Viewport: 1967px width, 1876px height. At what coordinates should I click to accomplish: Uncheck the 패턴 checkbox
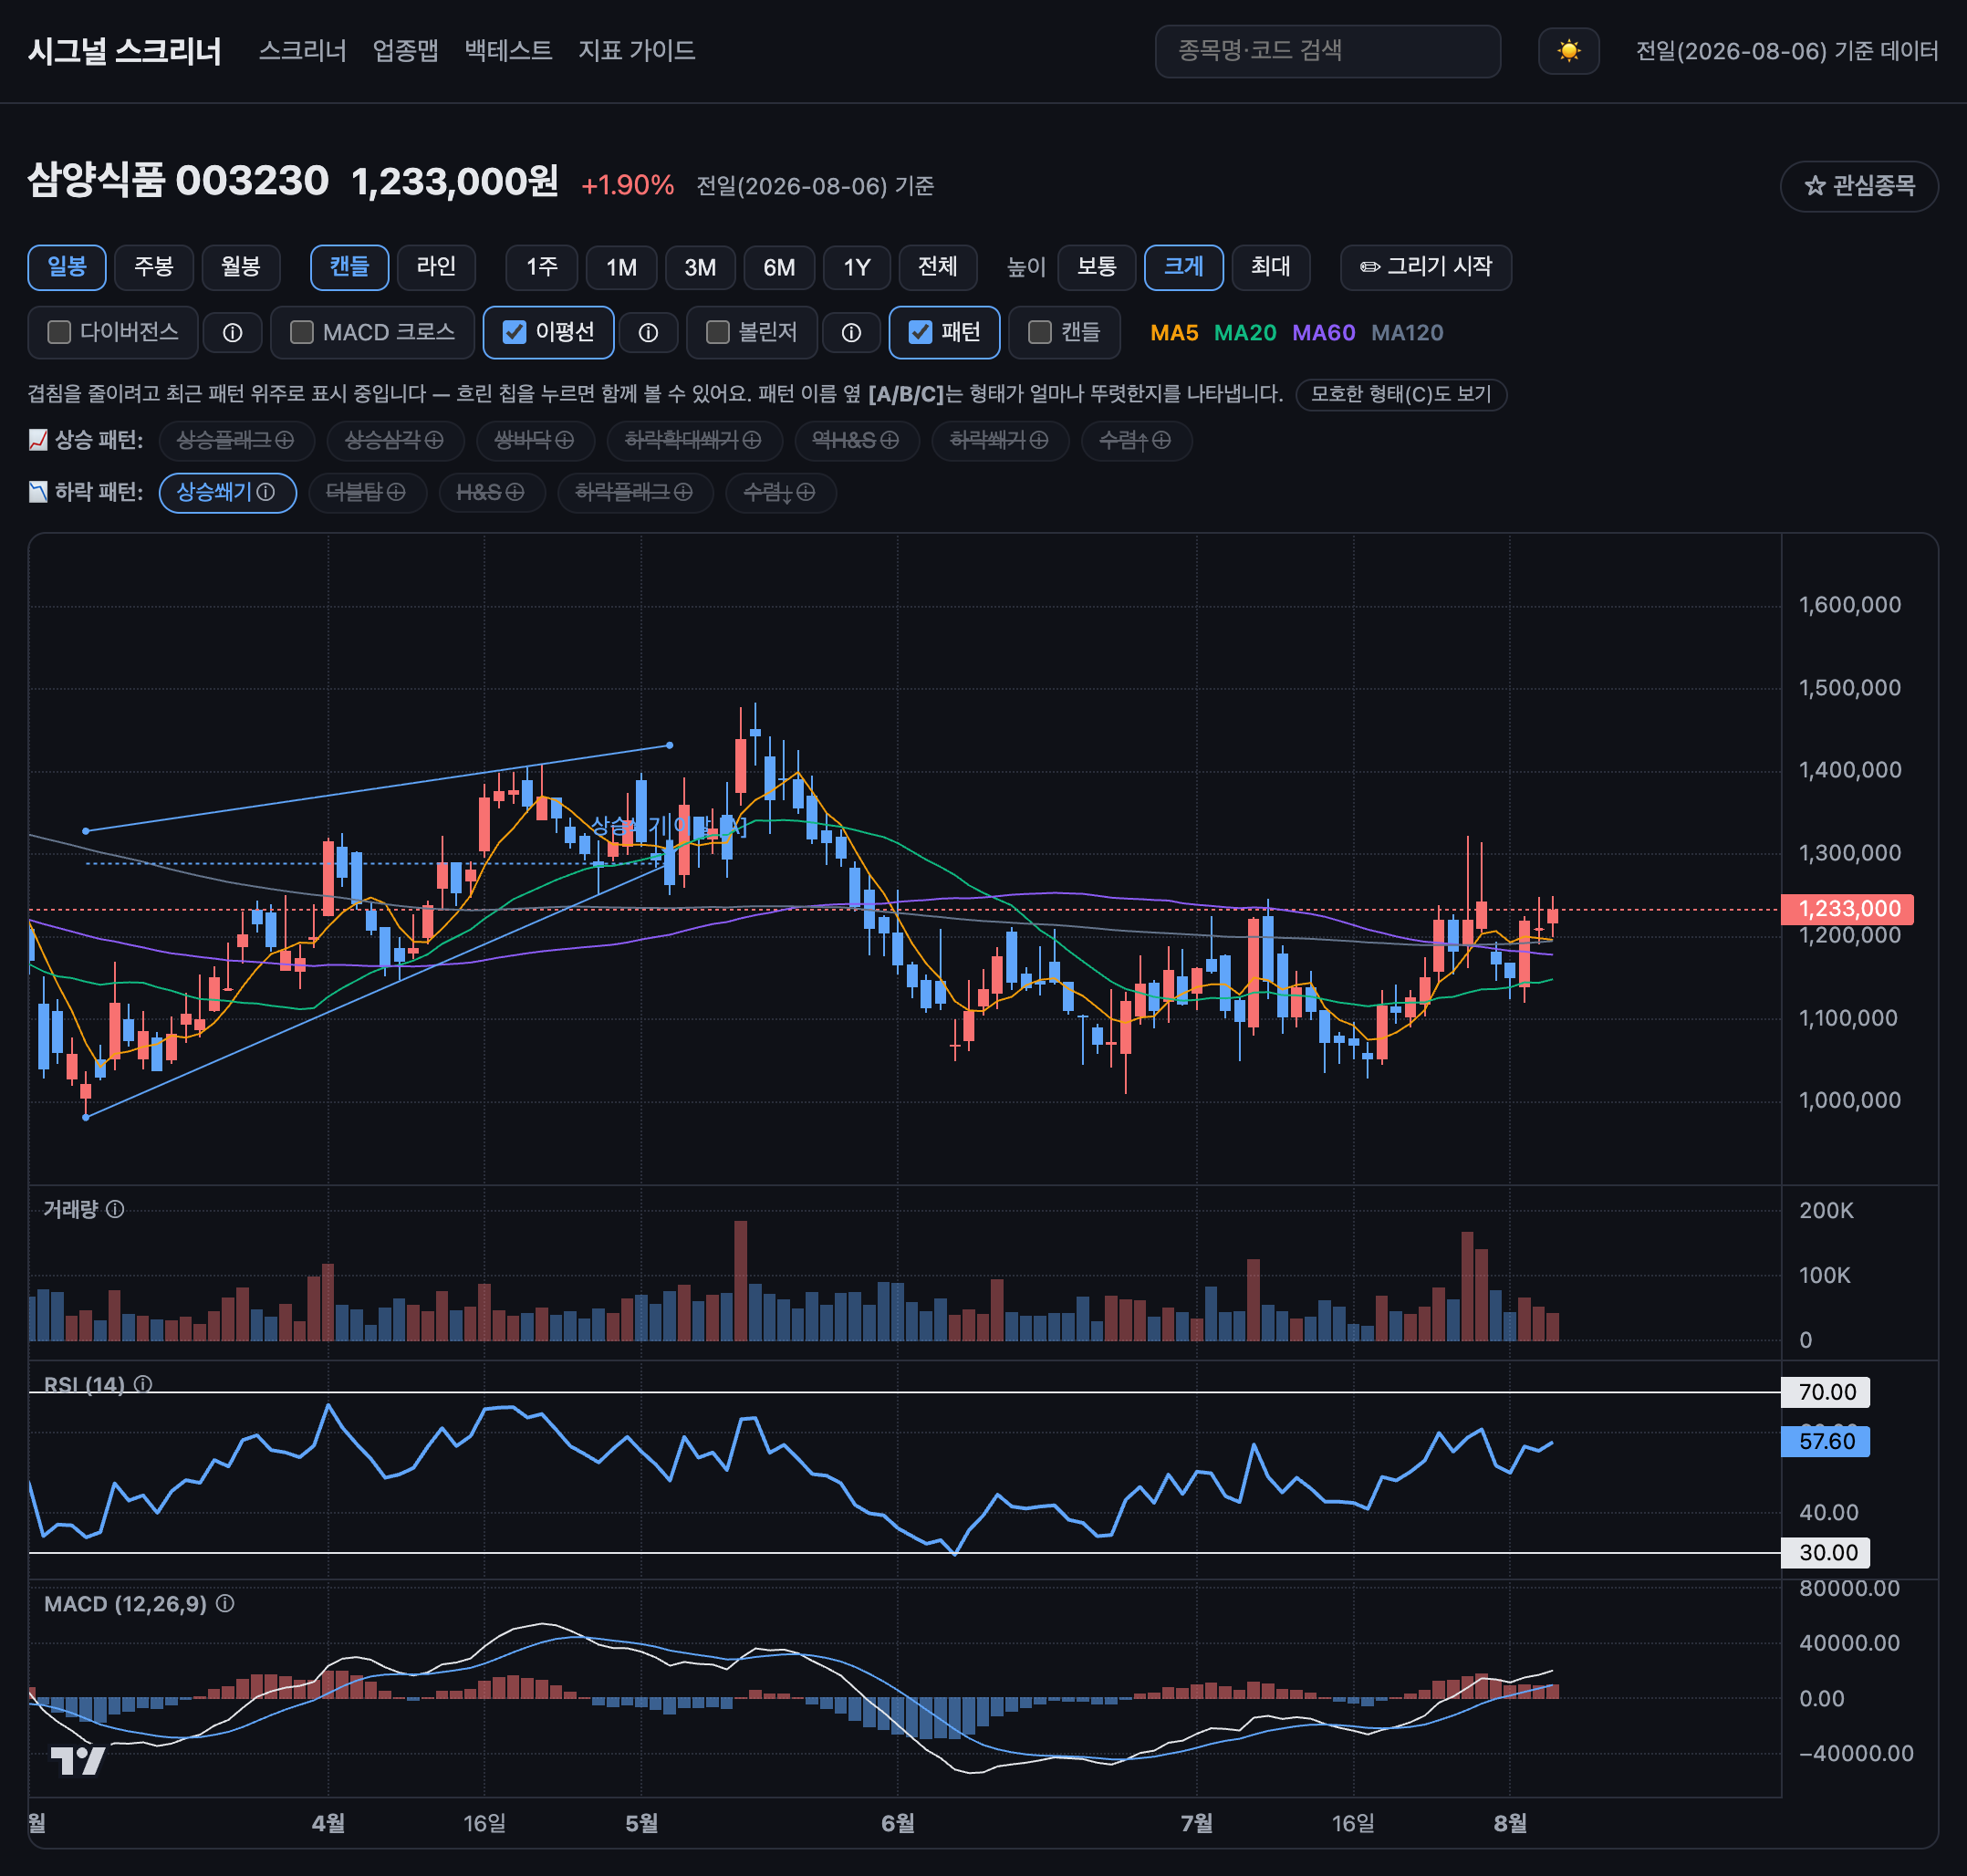click(920, 332)
